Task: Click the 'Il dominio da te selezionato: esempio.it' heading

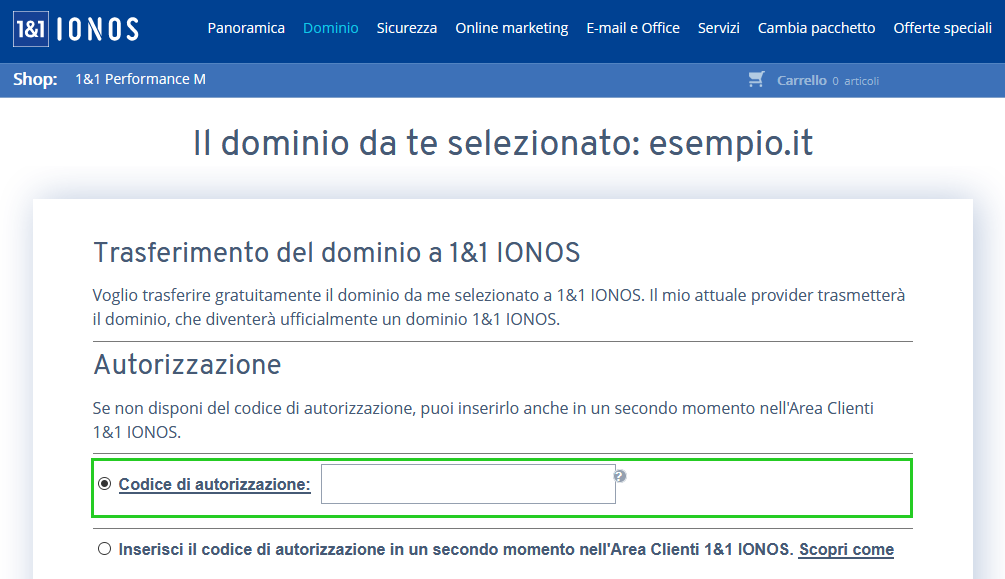Action: (x=503, y=142)
